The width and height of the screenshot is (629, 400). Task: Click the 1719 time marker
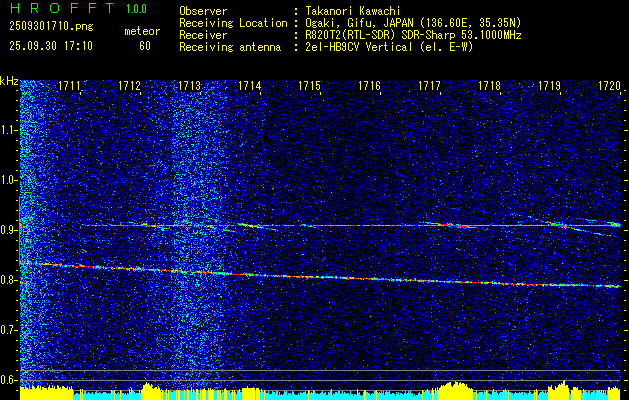click(550, 86)
